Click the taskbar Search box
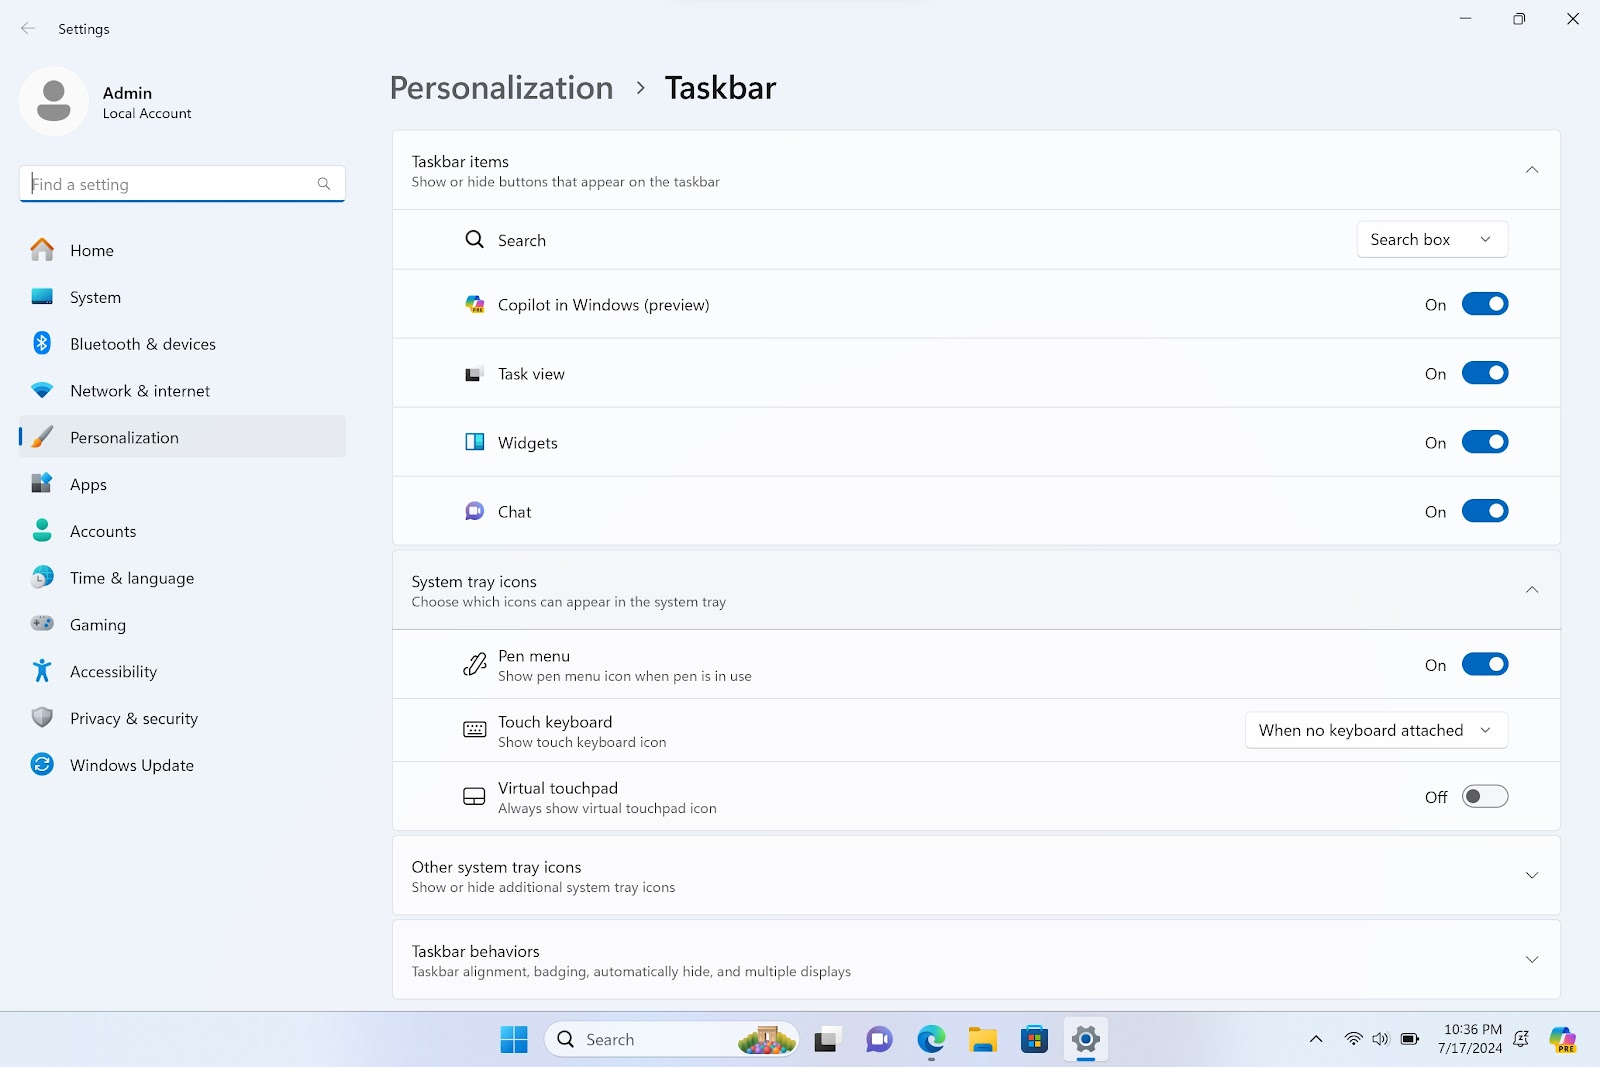Viewport: 1600px width, 1067px height. tap(672, 1040)
